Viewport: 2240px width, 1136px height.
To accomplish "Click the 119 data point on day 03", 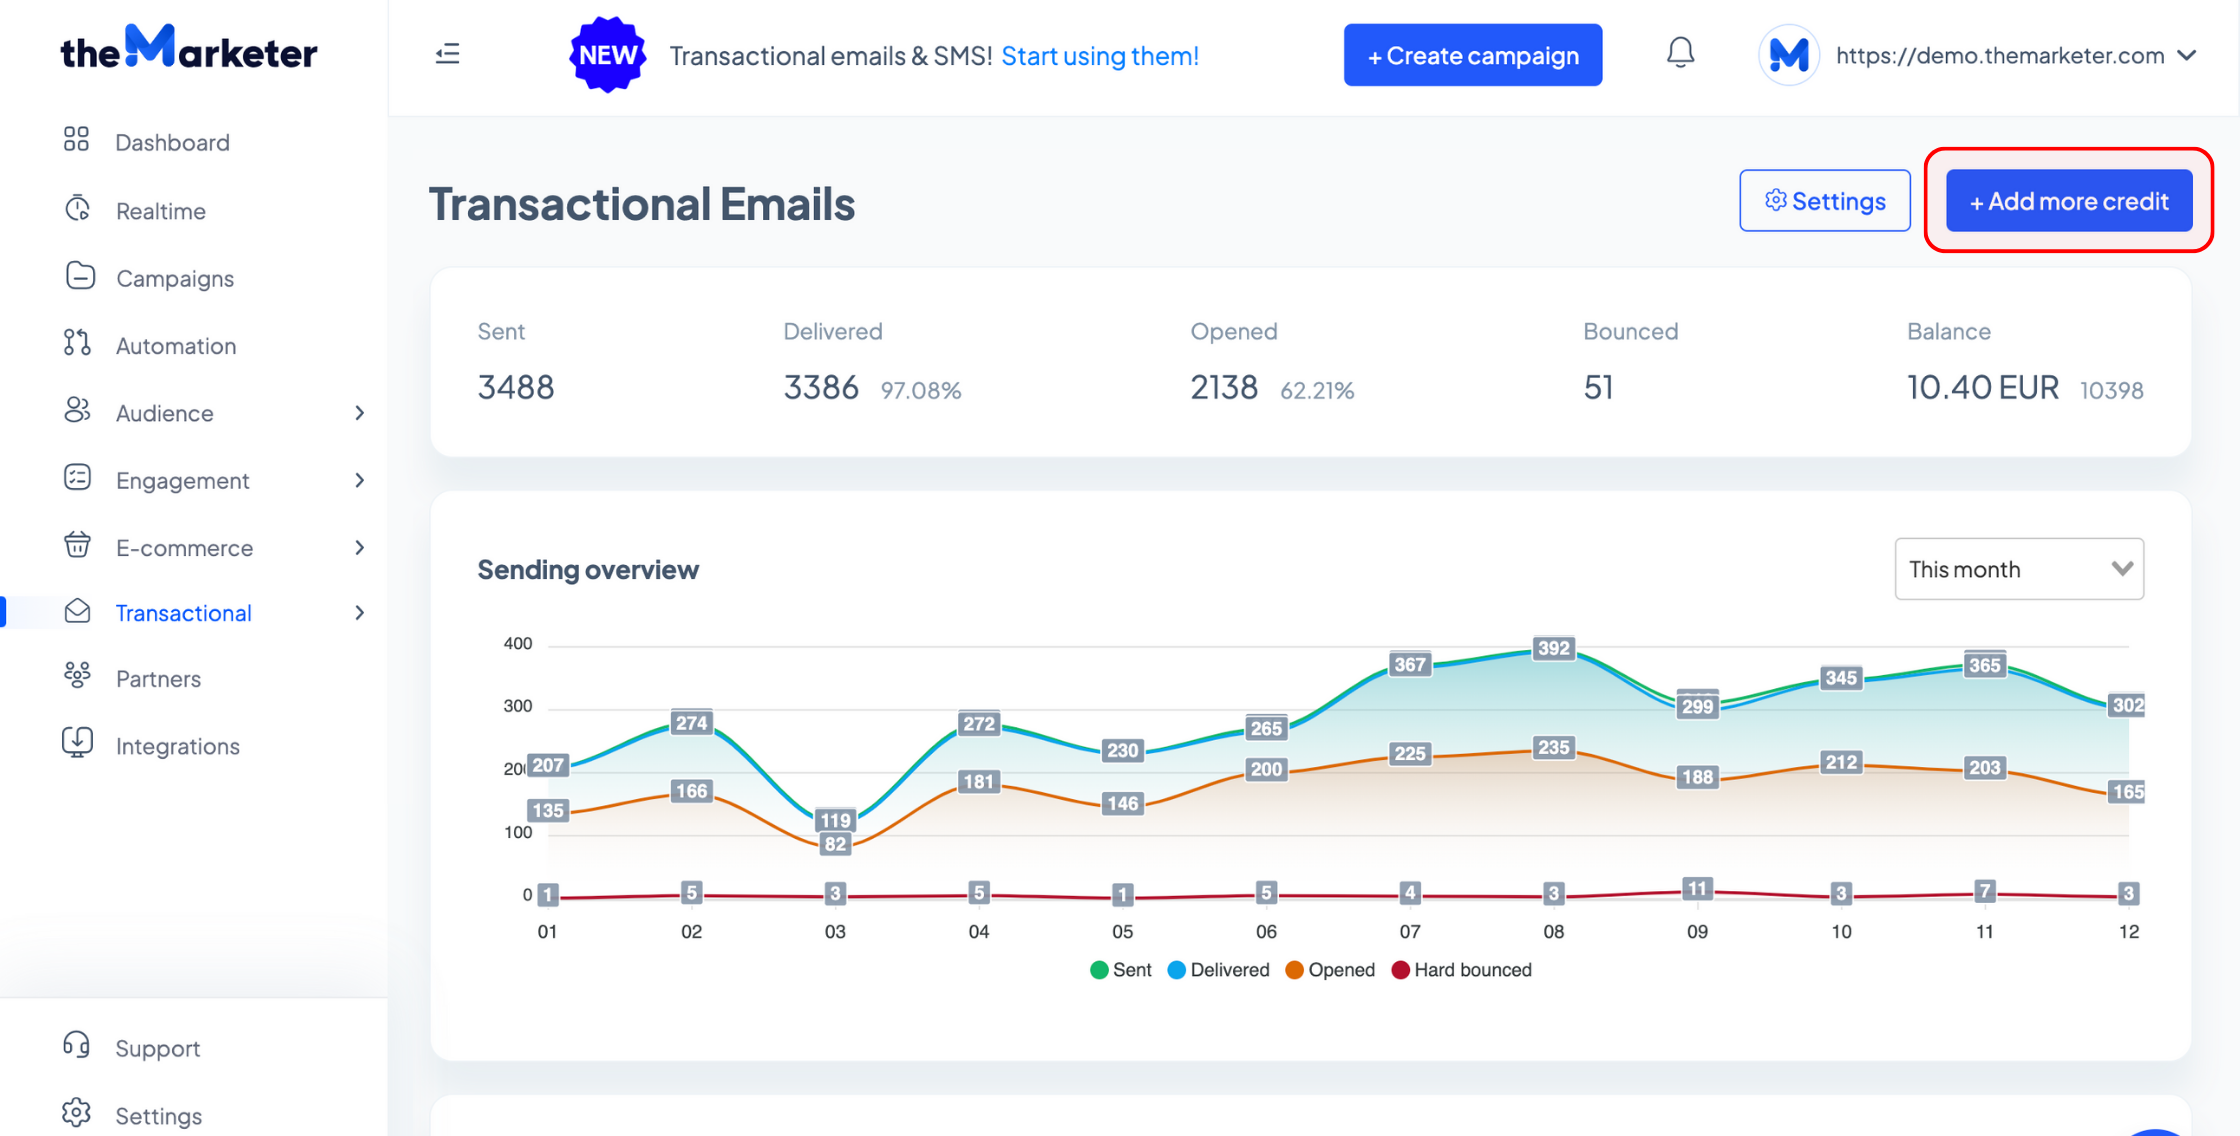I will [835, 820].
